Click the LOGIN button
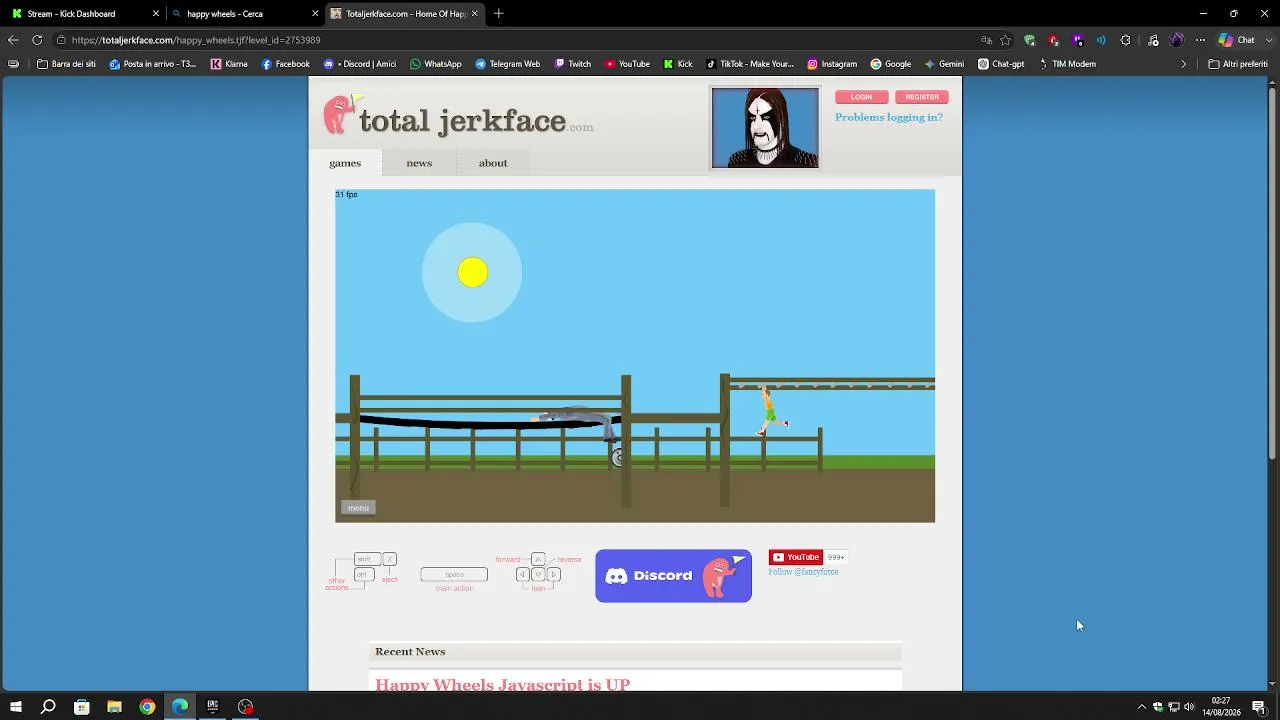Viewport: 1280px width, 720px height. [861, 97]
